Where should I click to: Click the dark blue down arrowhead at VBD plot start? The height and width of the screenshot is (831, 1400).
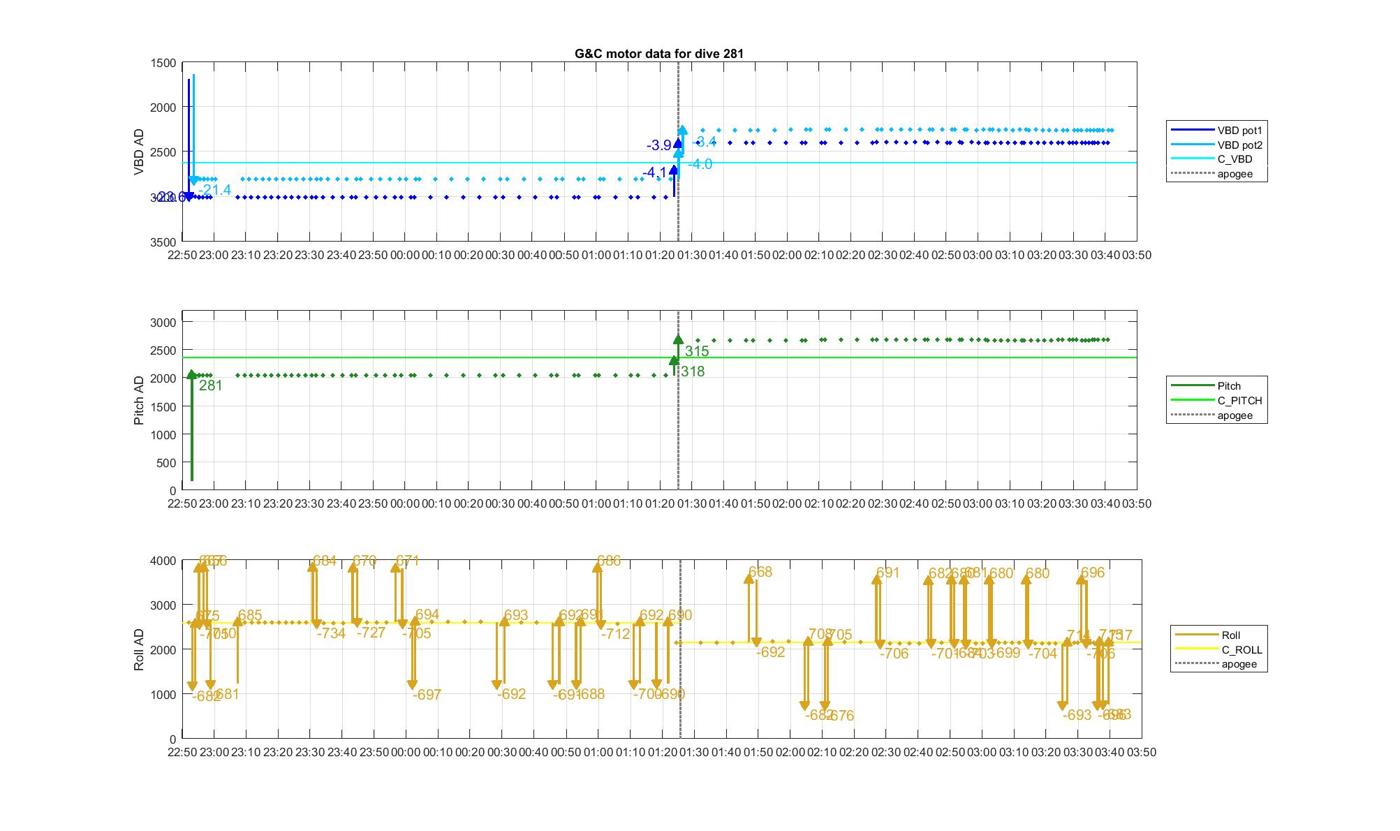click(188, 197)
